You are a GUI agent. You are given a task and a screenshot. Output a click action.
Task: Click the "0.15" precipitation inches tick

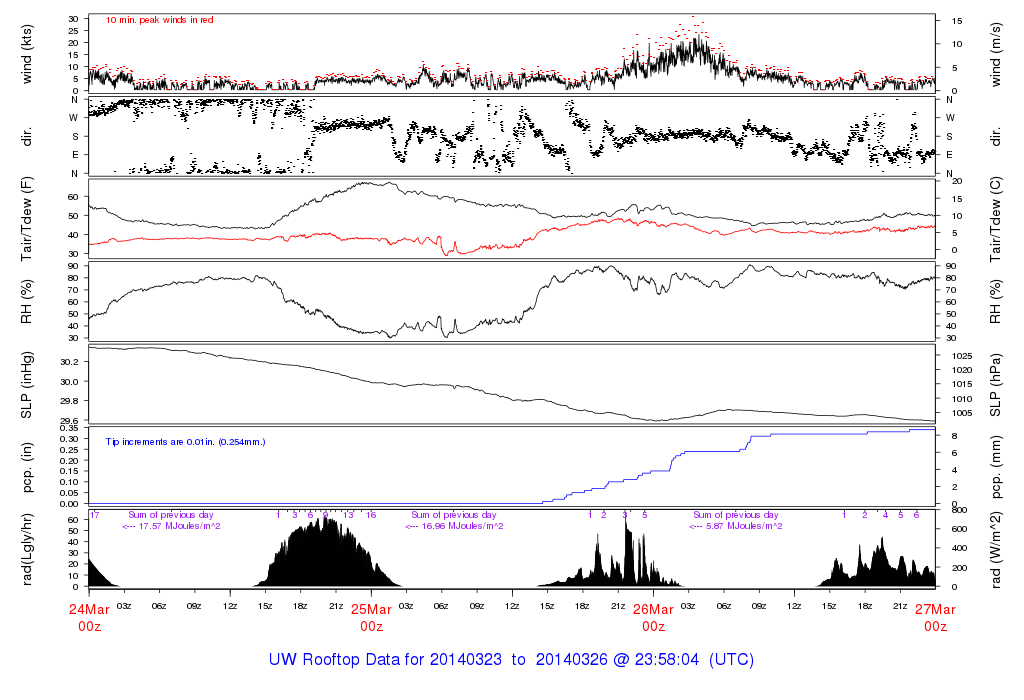click(x=69, y=471)
